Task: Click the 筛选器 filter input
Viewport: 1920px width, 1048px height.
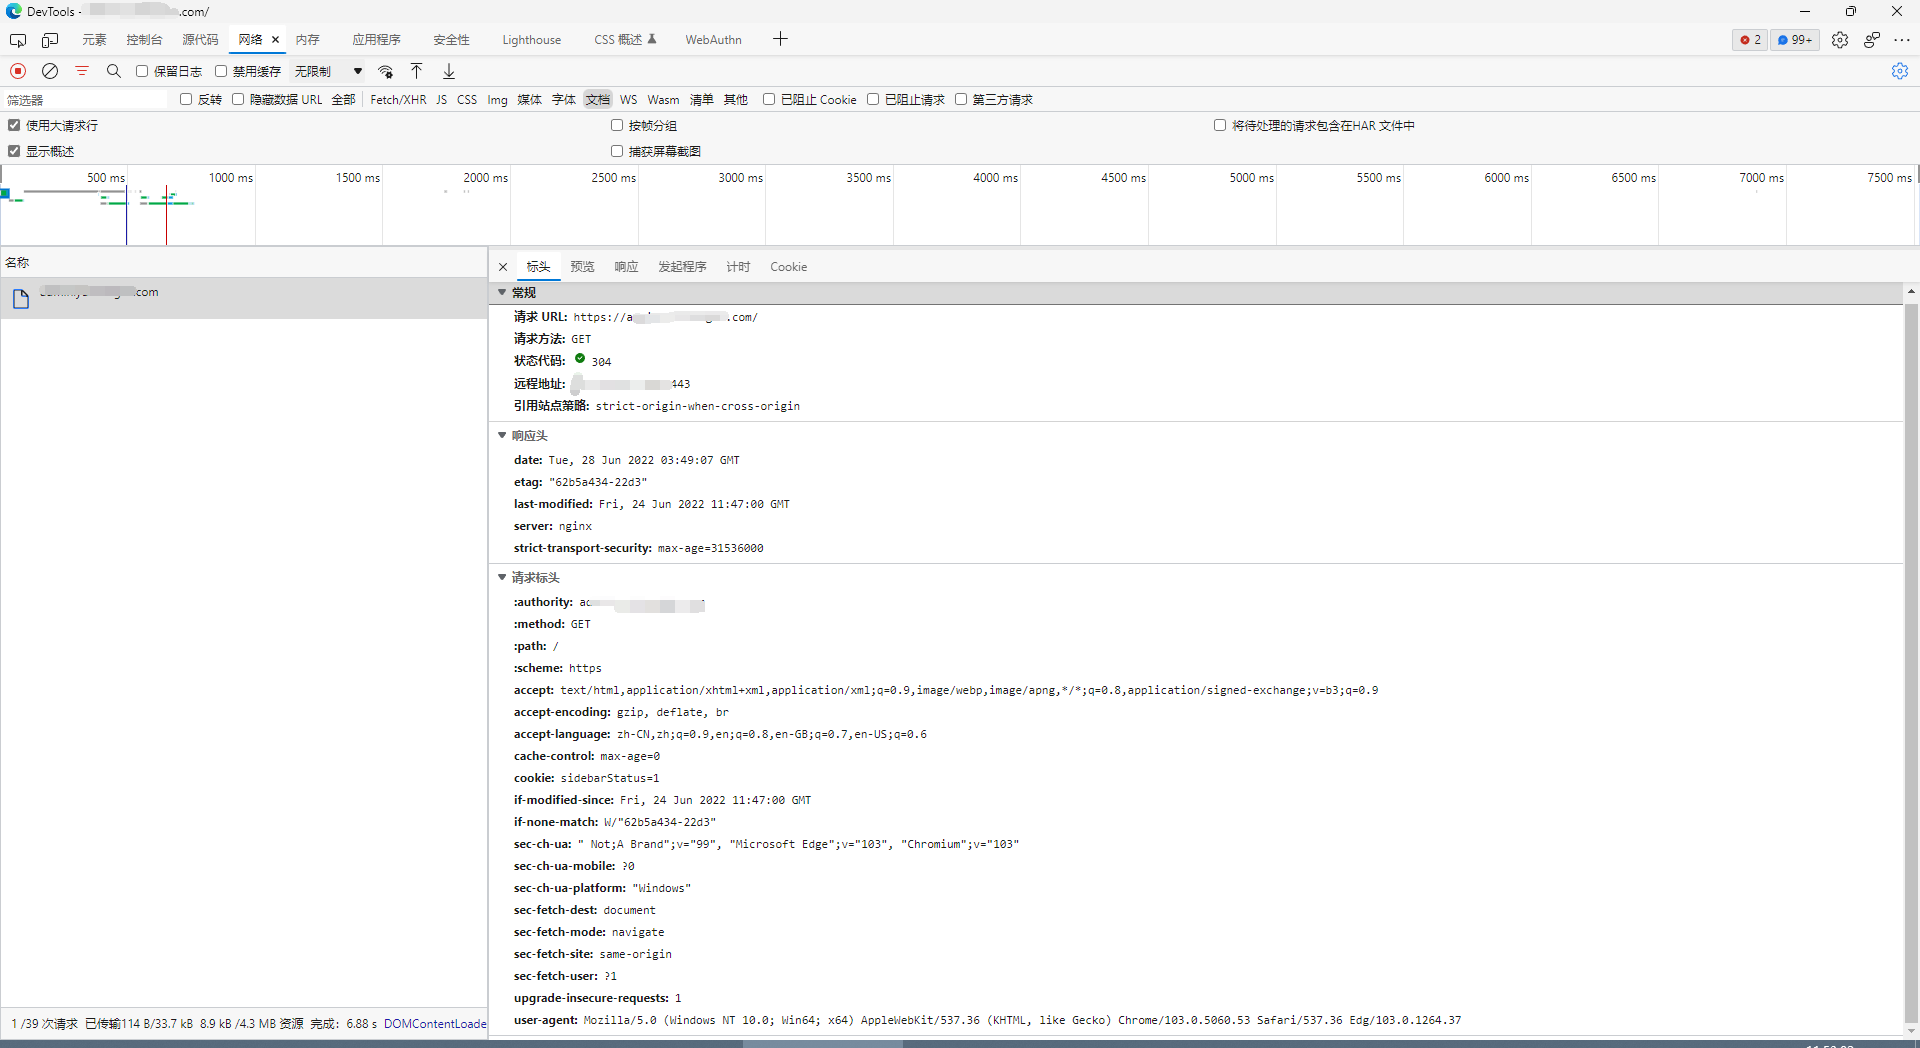Action: [x=85, y=100]
